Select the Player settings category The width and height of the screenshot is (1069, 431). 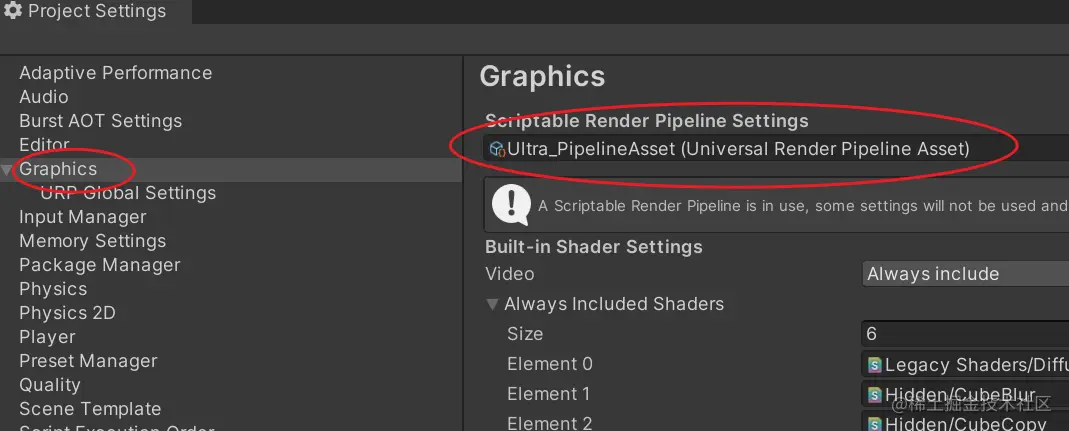(47, 337)
